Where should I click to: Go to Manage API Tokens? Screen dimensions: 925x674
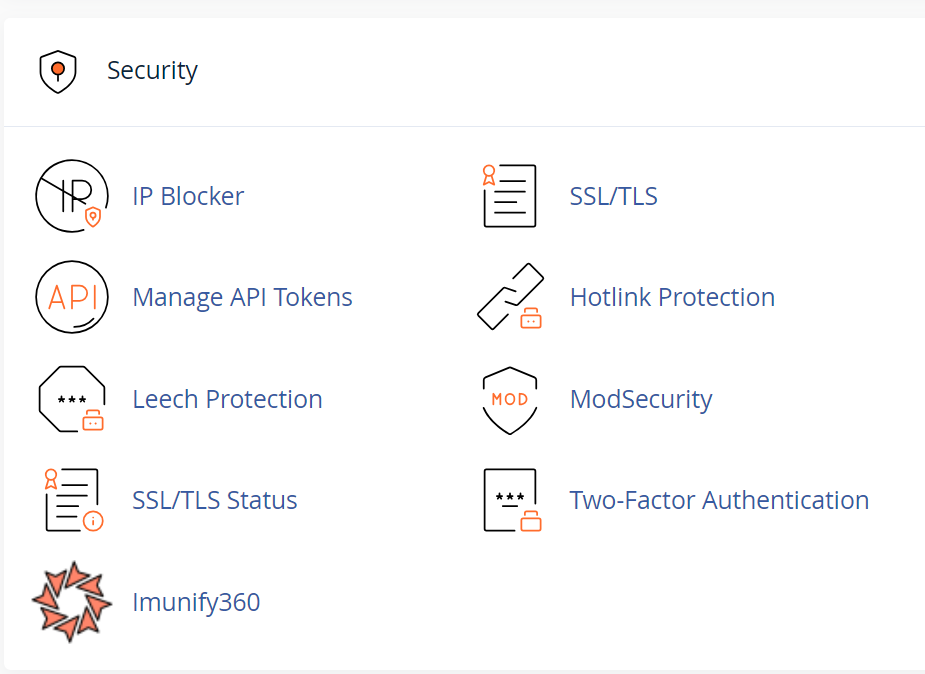click(x=242, y=297)
